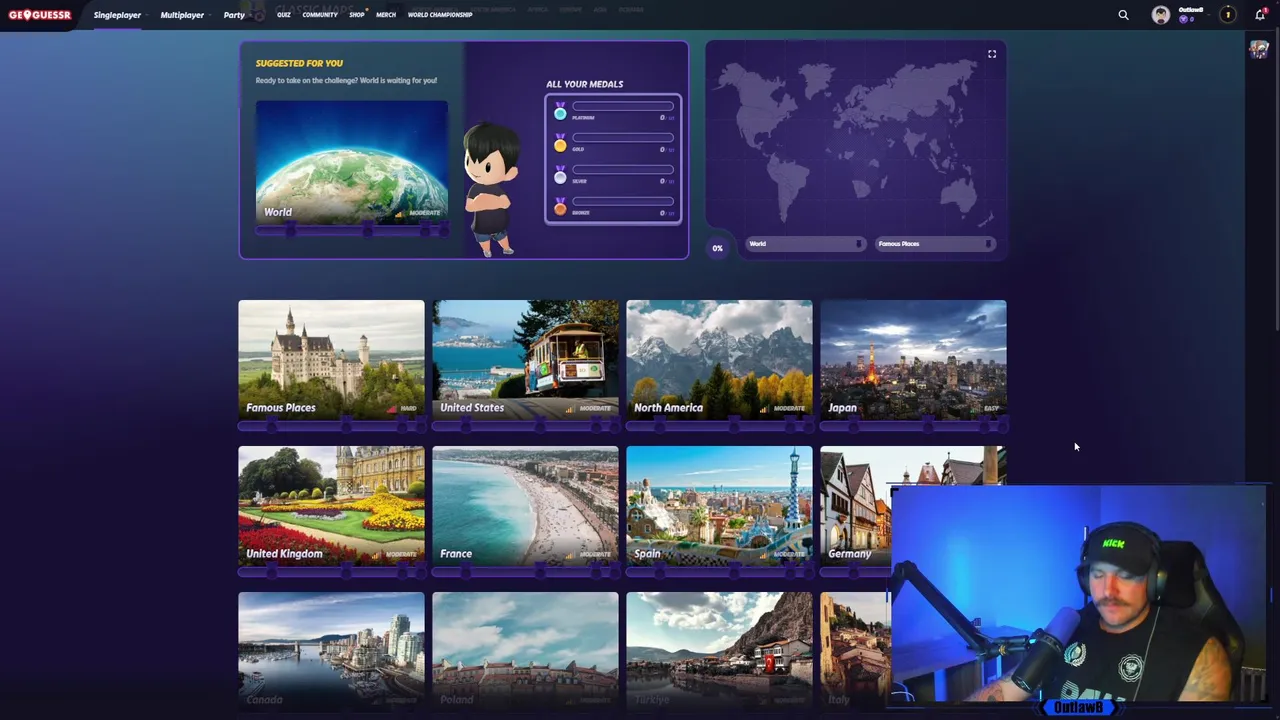This screenshot has width=1280, height=720.
Task: Open the Poland map card
Action: pos(525,651)
